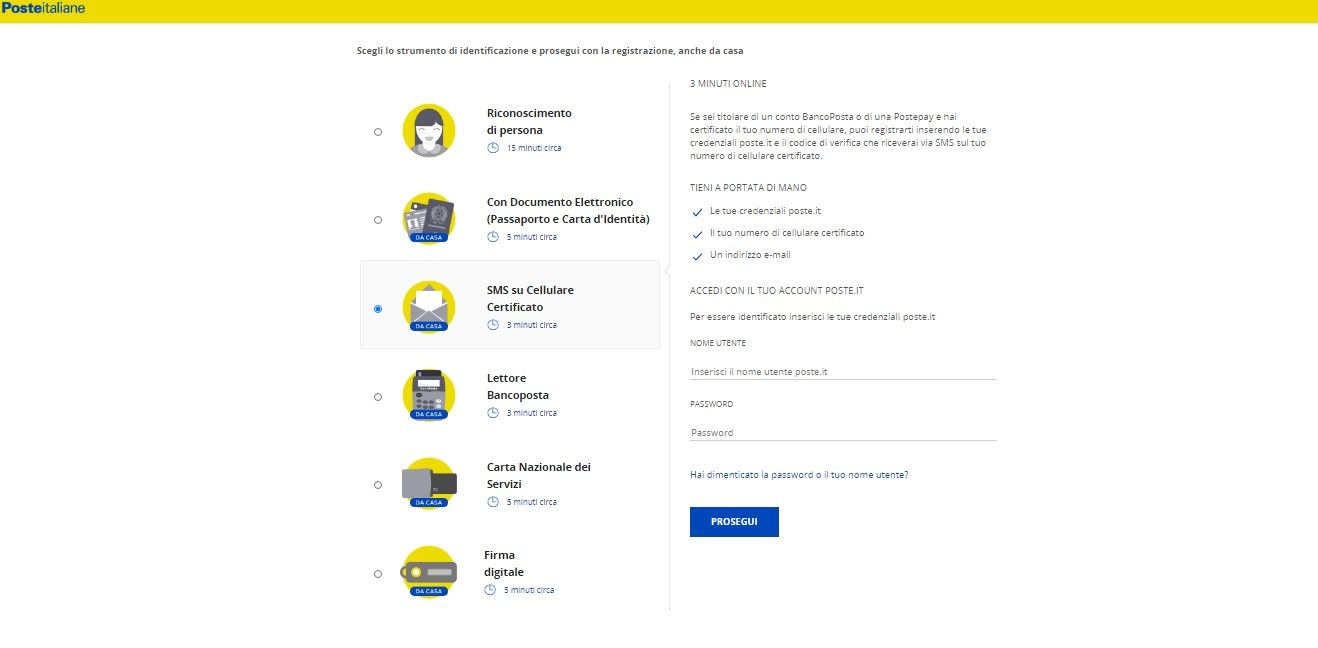Focus the Nome Utente input field
The image size is (1318, 648).
pos(843,371)
